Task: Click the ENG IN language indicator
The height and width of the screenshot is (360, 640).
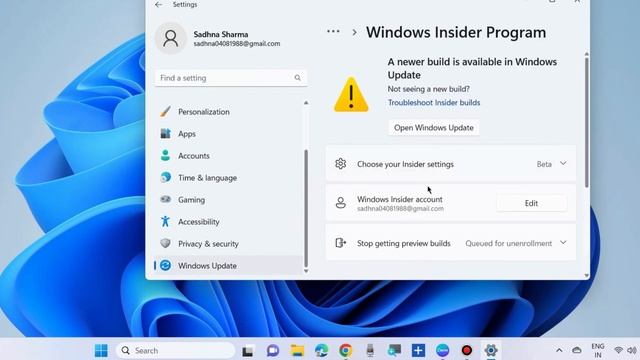Action: click(x=598, y=350)
